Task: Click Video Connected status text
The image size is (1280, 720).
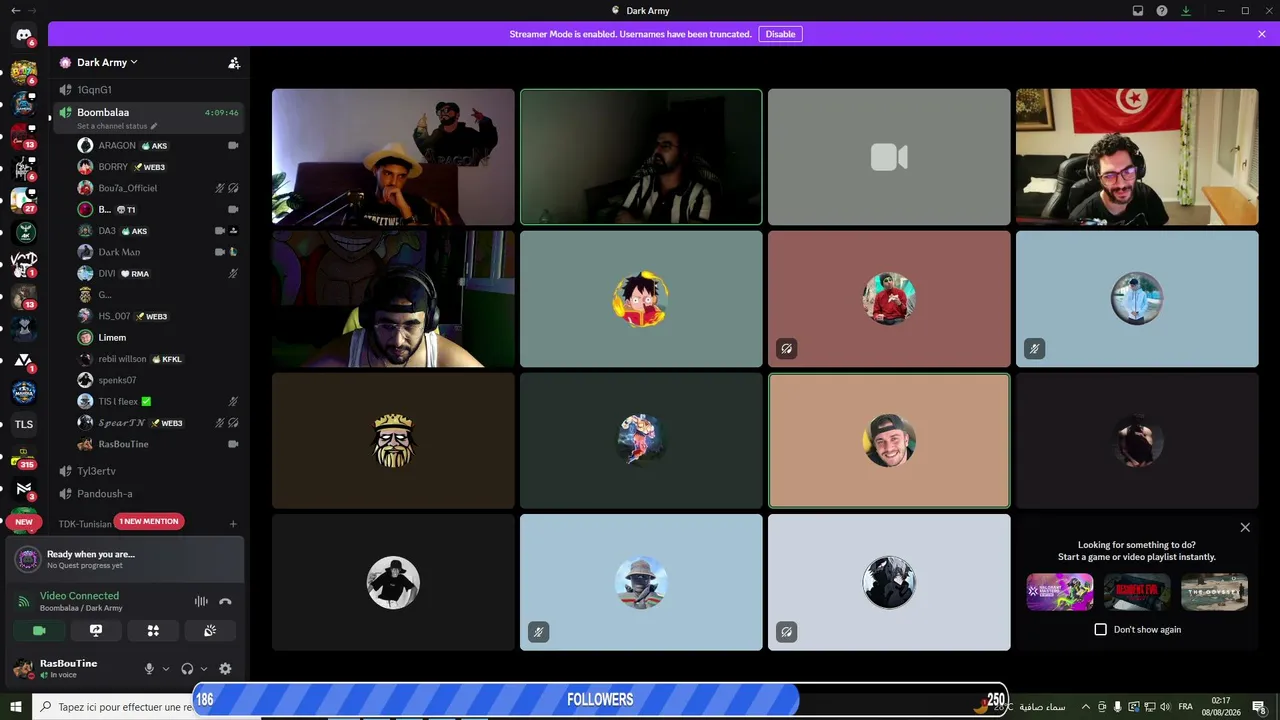Action: (79, 596)
